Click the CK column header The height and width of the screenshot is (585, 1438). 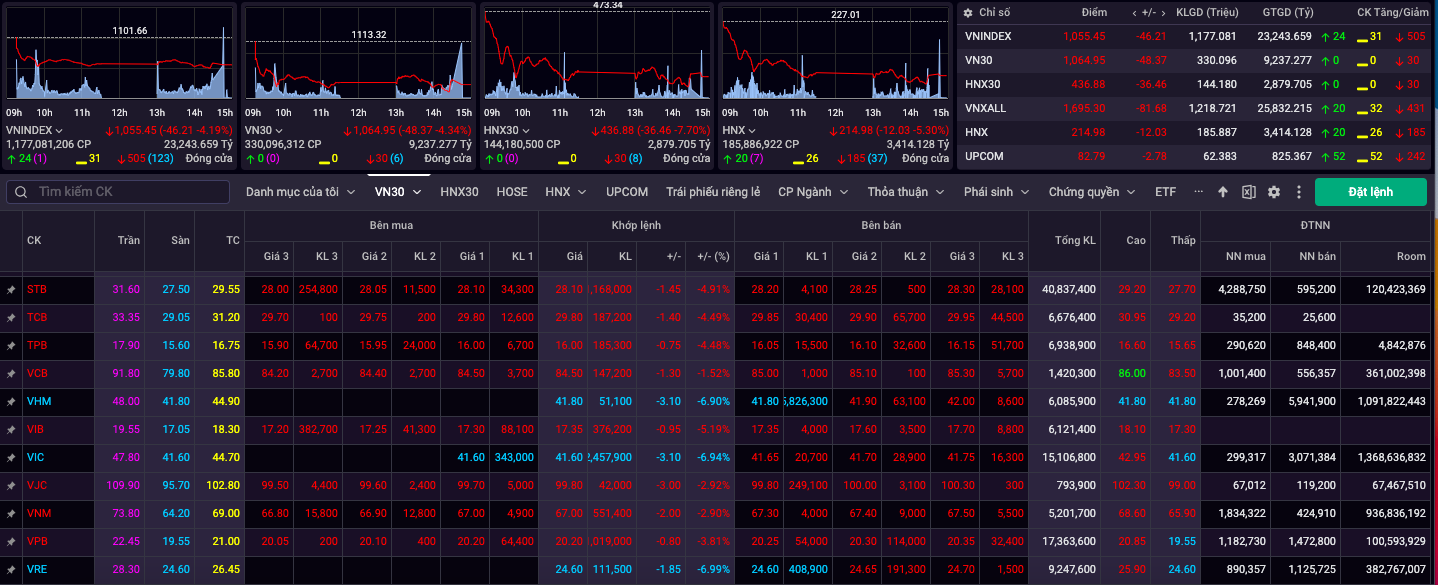34,240
